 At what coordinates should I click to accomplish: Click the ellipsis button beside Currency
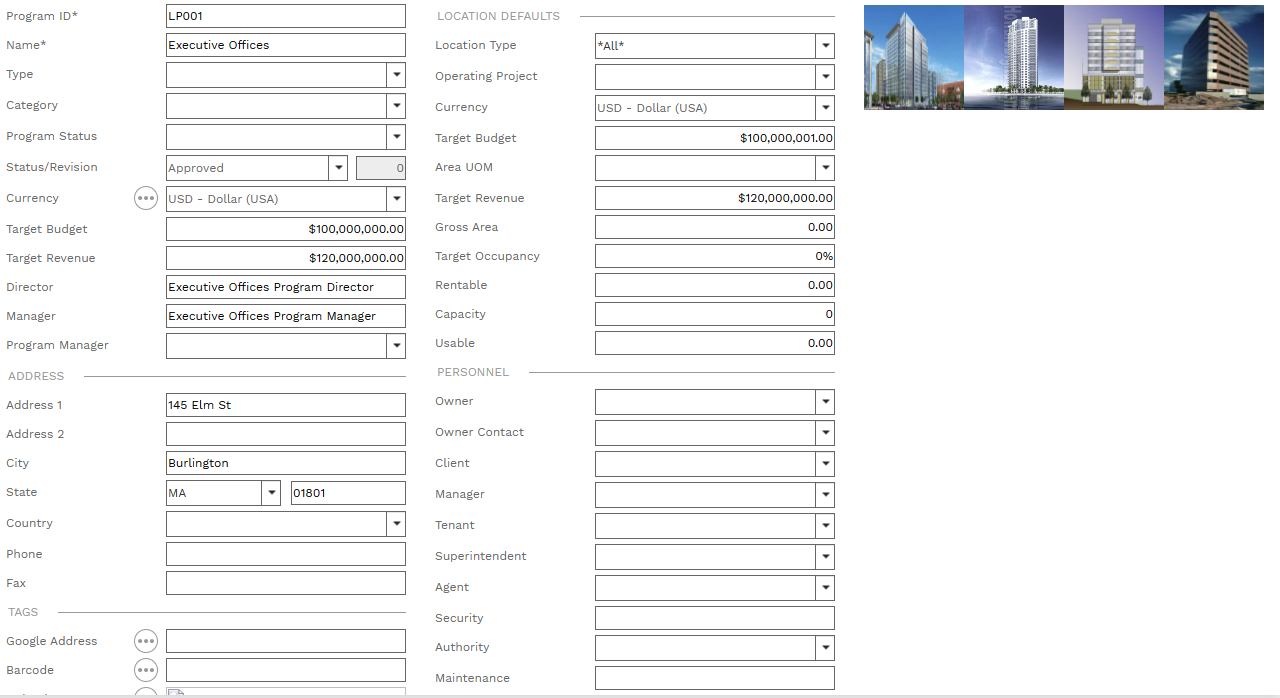pyautogui.click(x=146, y=199)
